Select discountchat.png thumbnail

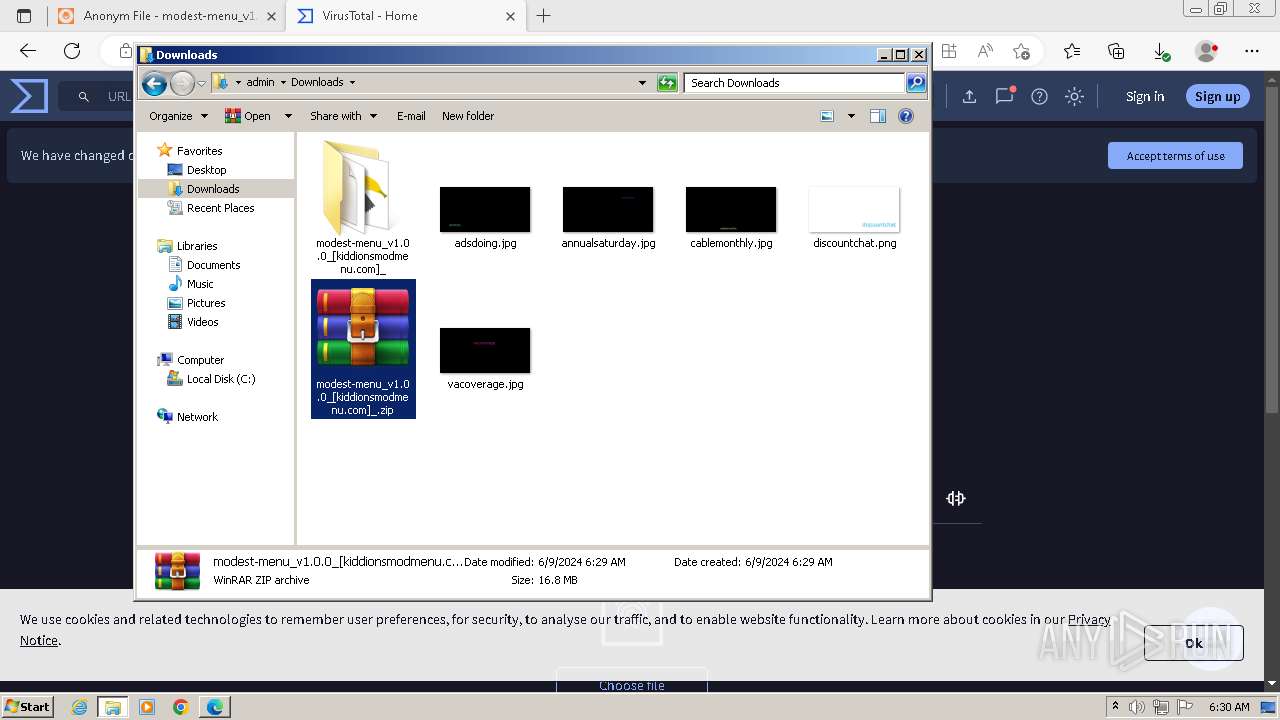tap(854, 210)
